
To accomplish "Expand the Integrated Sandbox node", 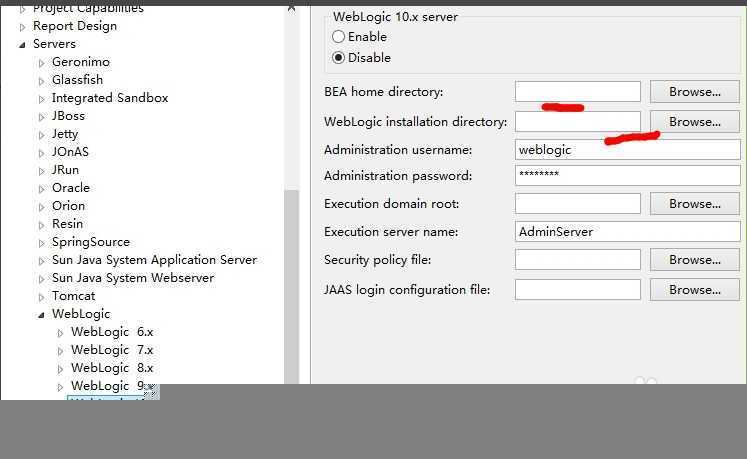I will coord(41,99).
